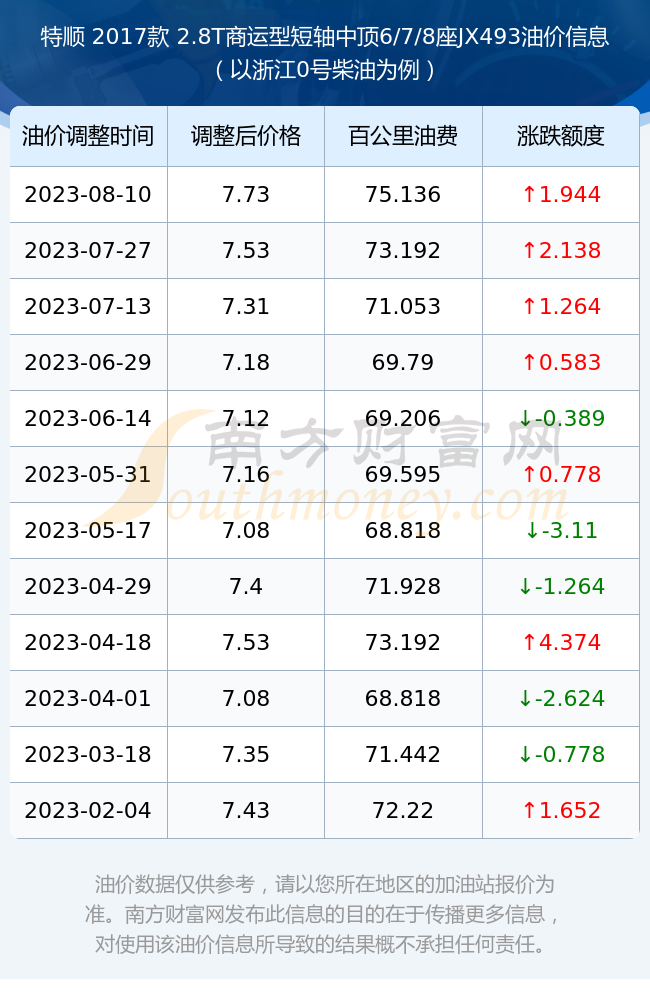Viewport: 650px width, 1000px height.
Task: Select the 2023-08-10 date cell
Action: [x=89, y=195]
